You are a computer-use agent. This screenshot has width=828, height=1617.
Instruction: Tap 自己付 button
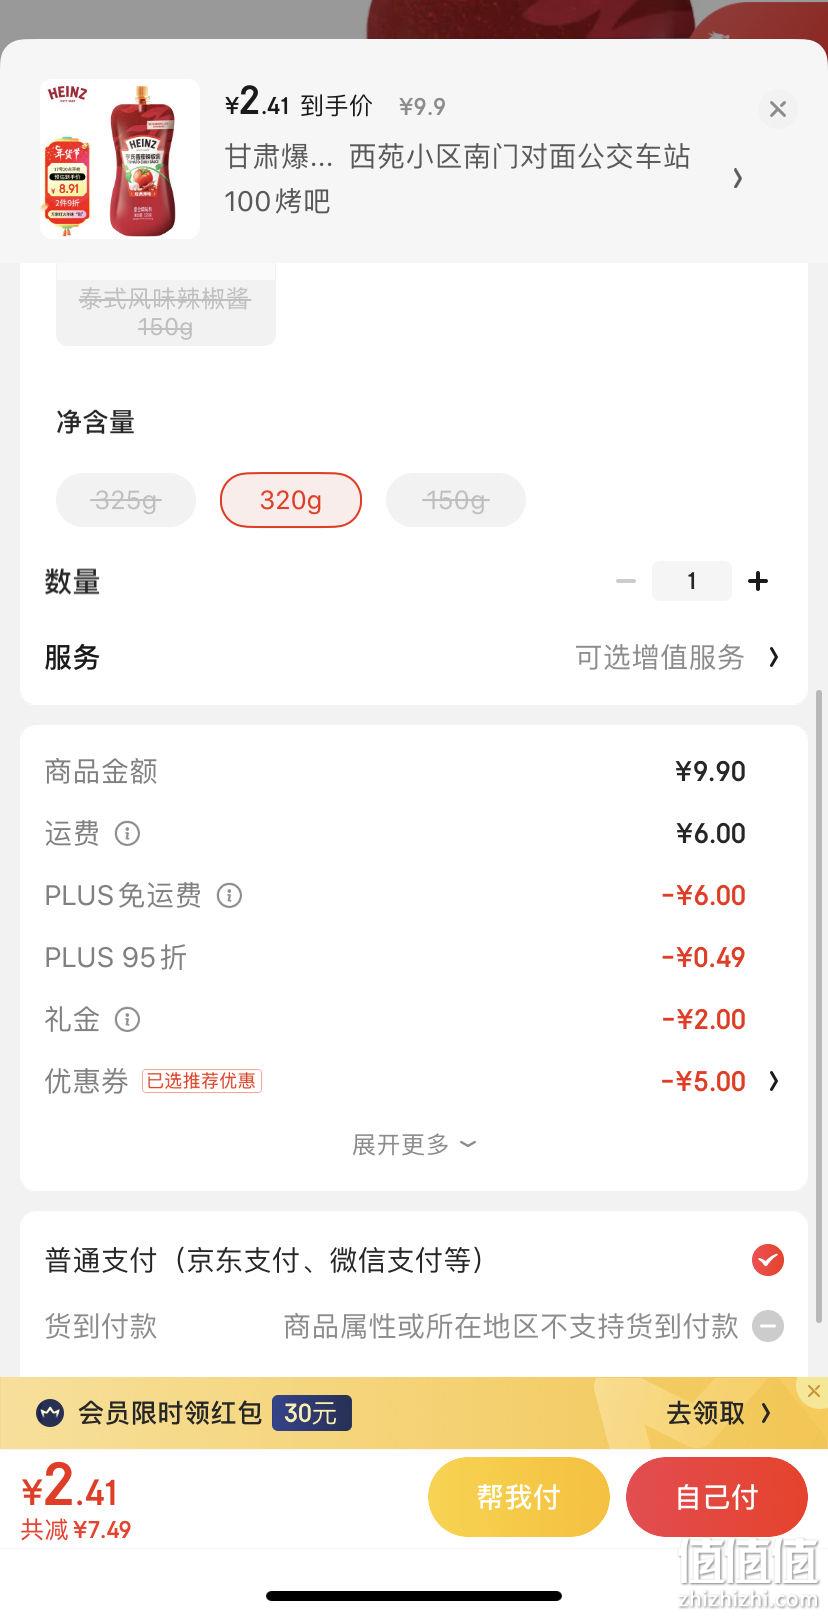[716, 1497]
